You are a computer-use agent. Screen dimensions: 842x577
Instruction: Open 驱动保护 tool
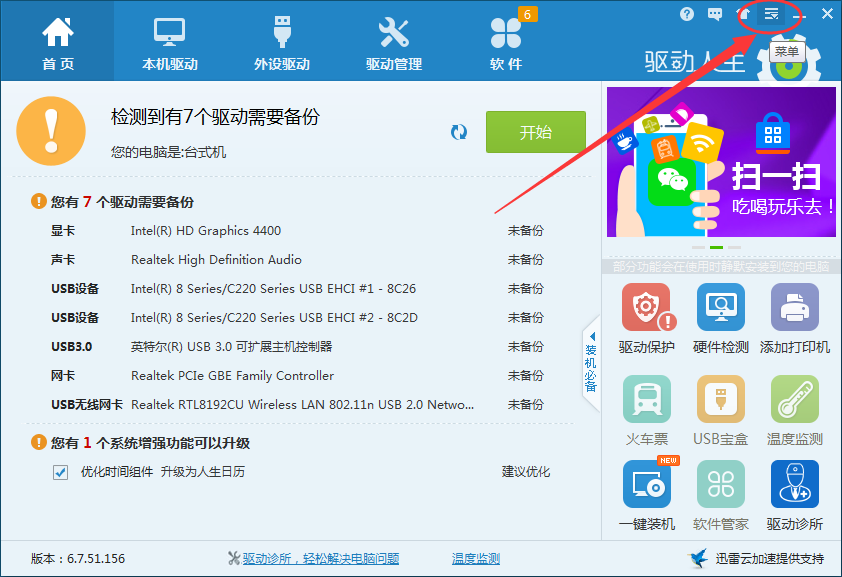(647, 318)
